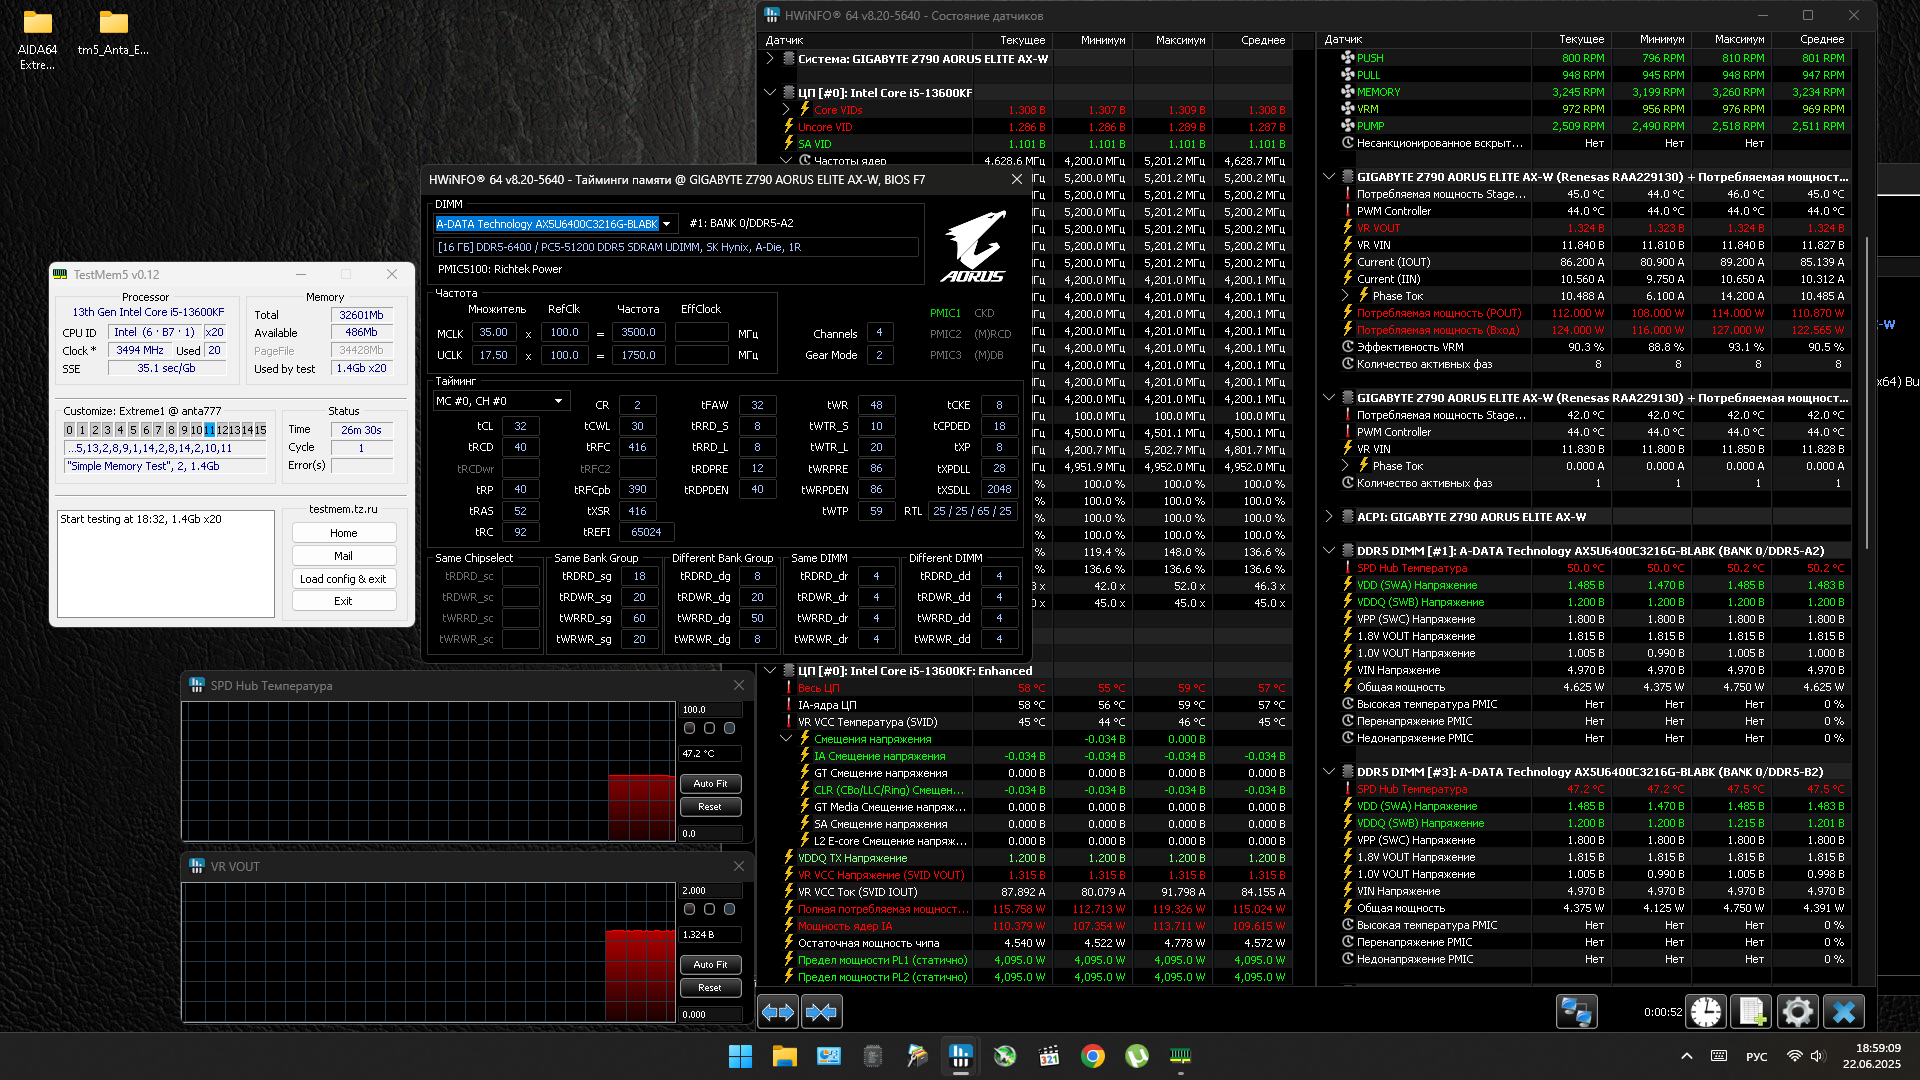1920x1080 pixels.
Task: Click the blue X close sensors icon
Action: coord(1843,1012)
